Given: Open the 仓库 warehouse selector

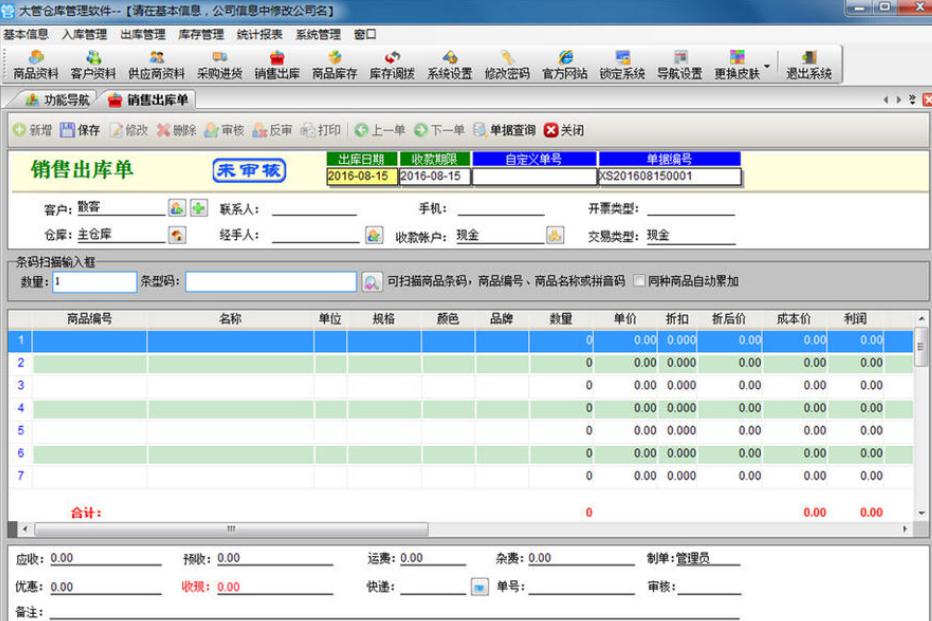Looking at the screenshot, I should pyautogui.click(x=177, y=236).
